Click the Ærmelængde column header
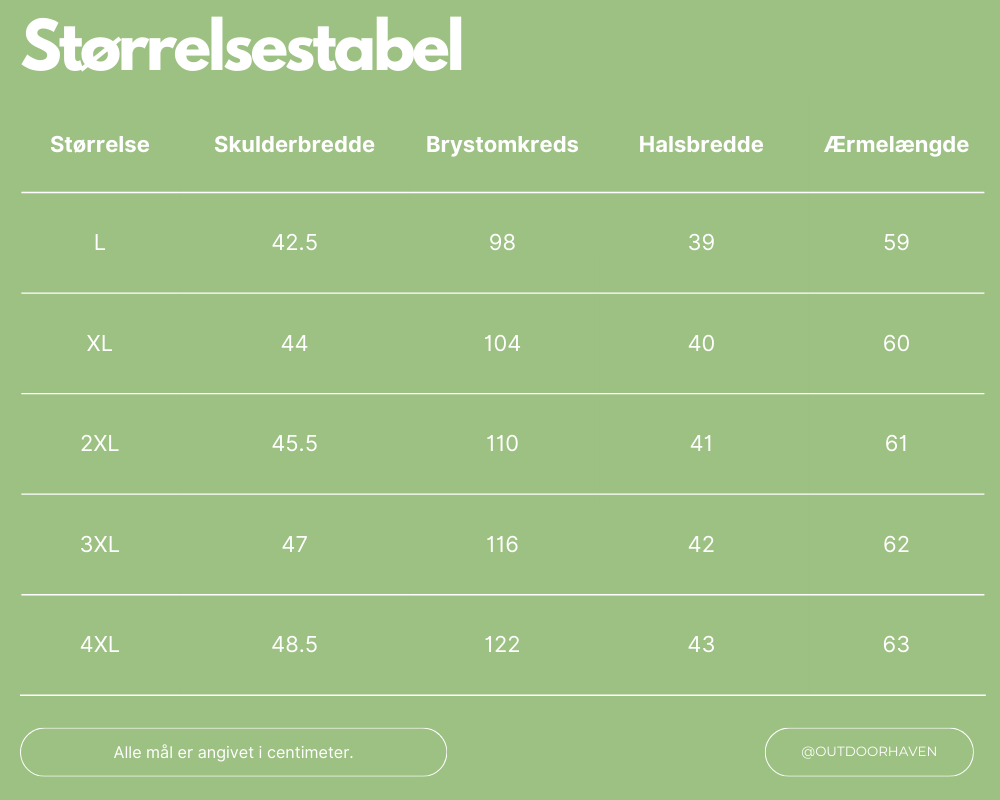 click(x=896, y=144)
